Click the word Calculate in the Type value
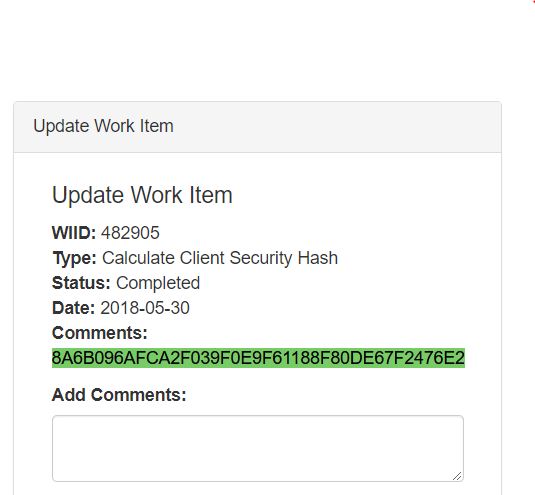This screenshot has width=535, height=495. [x=139, y=258]
